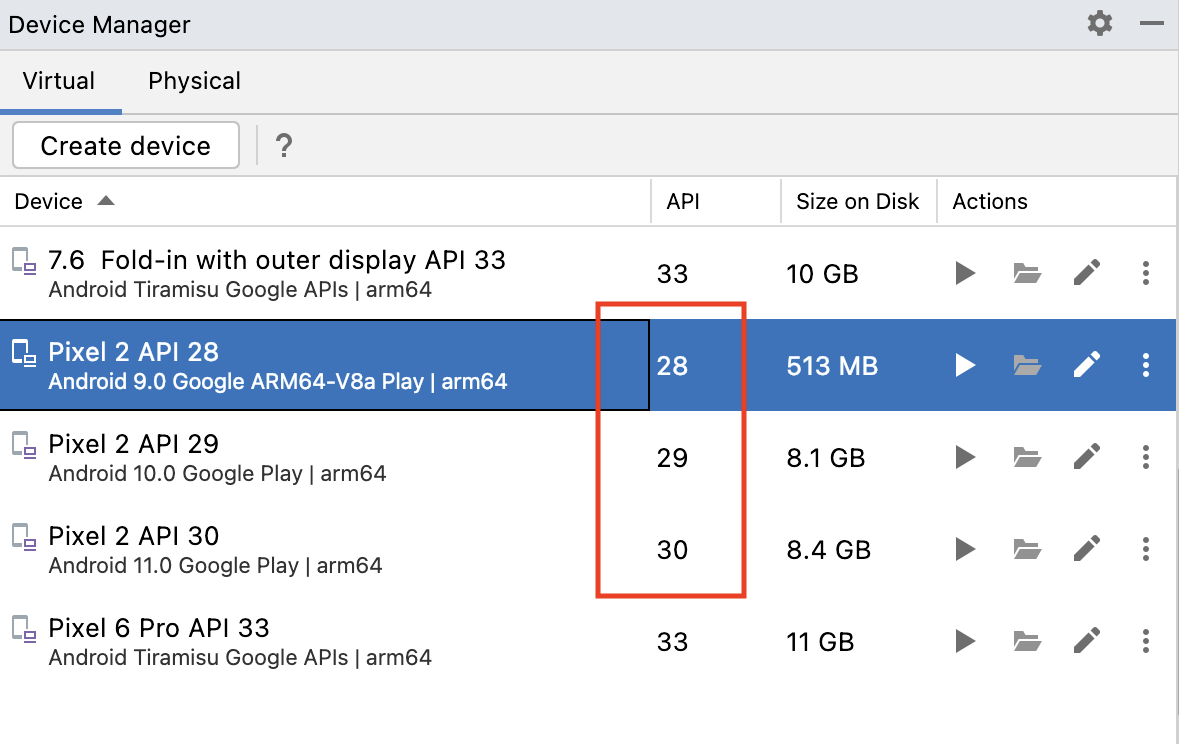Edit Pixel 6 Pro API 33 with pencil icon

click(1087, 642)
